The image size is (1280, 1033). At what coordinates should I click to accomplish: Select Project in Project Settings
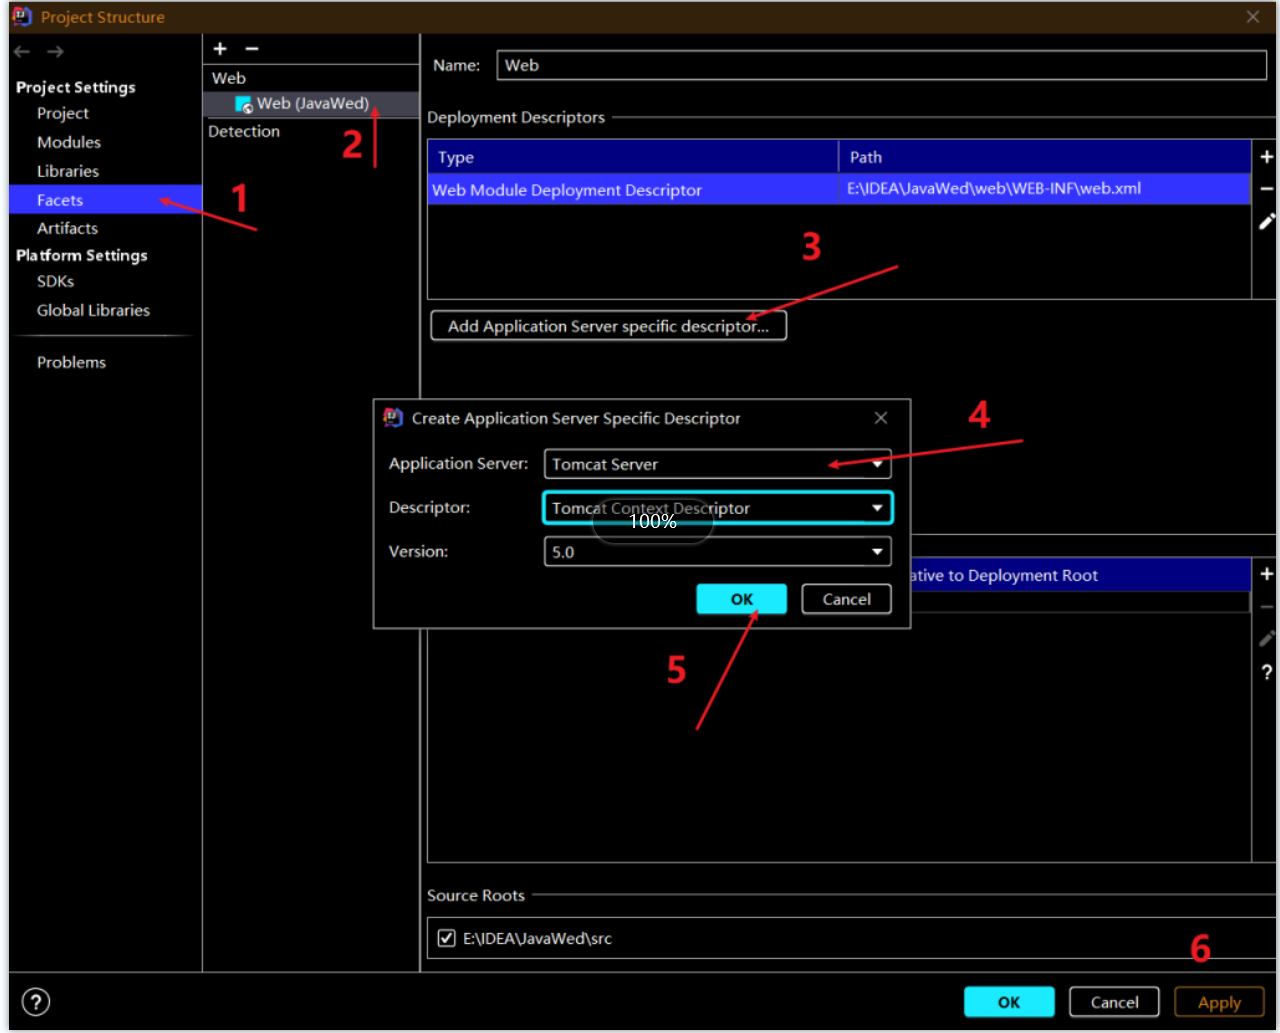63,113
